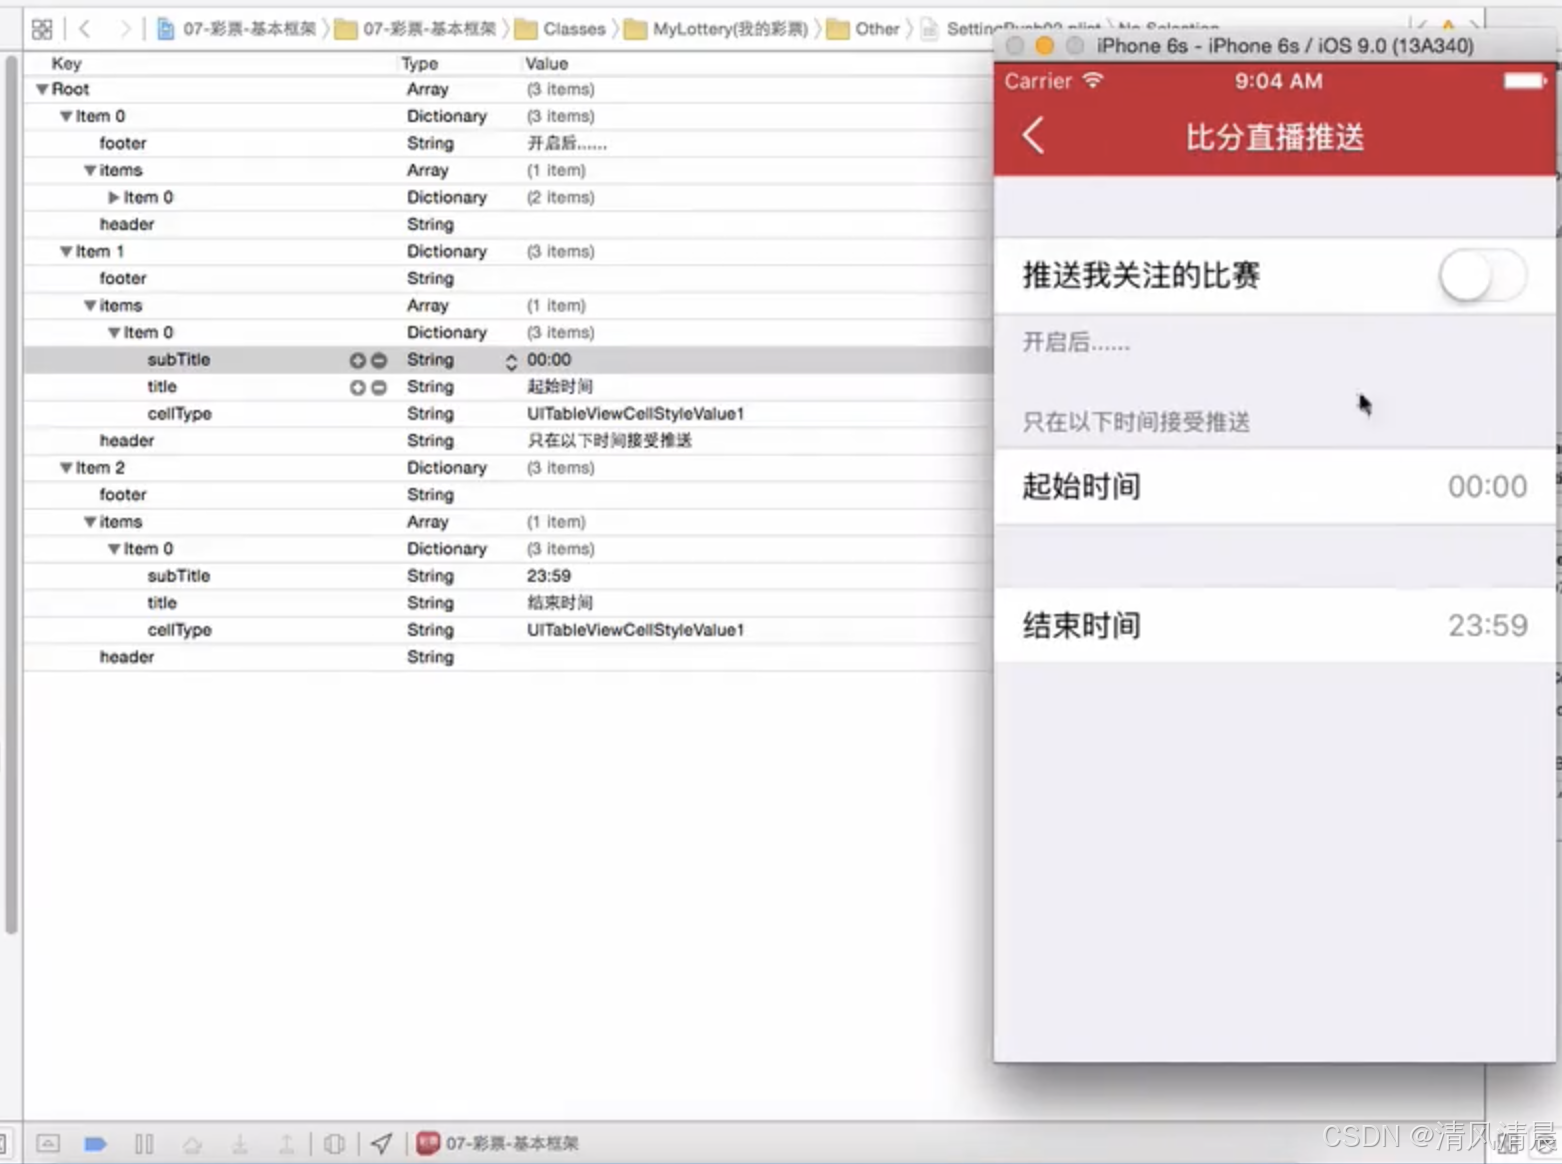Select the value 00:00 in subTitle row

549,359
